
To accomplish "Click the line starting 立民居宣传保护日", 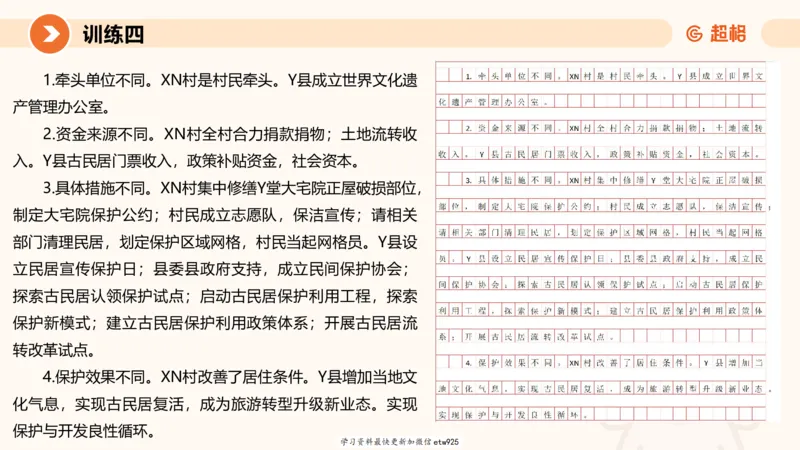I will point(211,269).
